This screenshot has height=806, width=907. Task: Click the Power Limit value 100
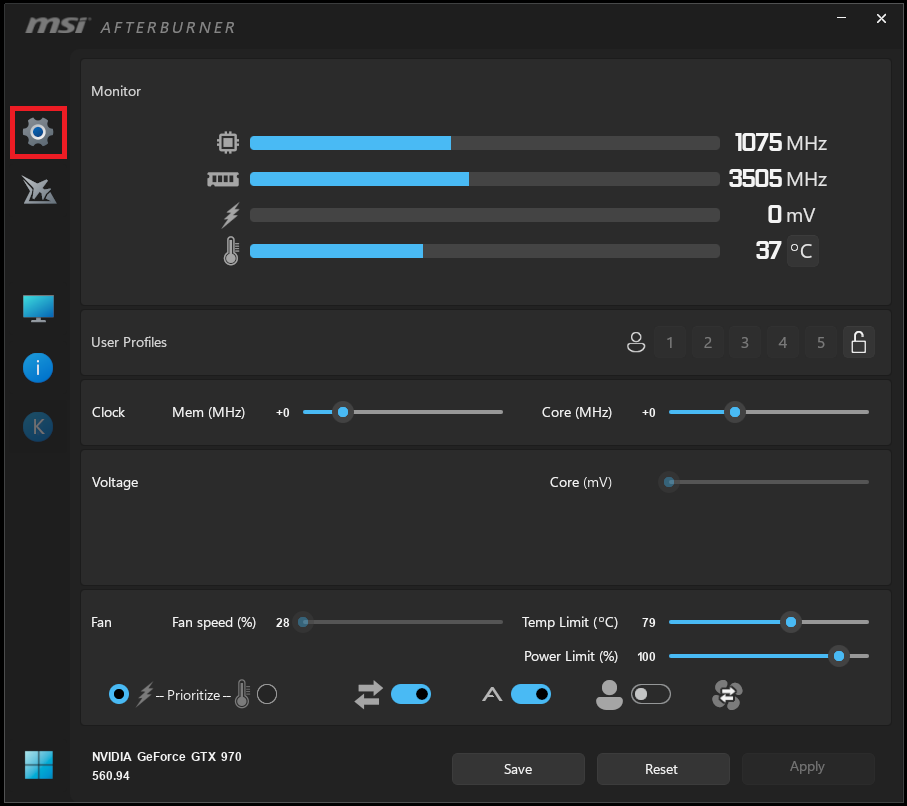[646, 657]
